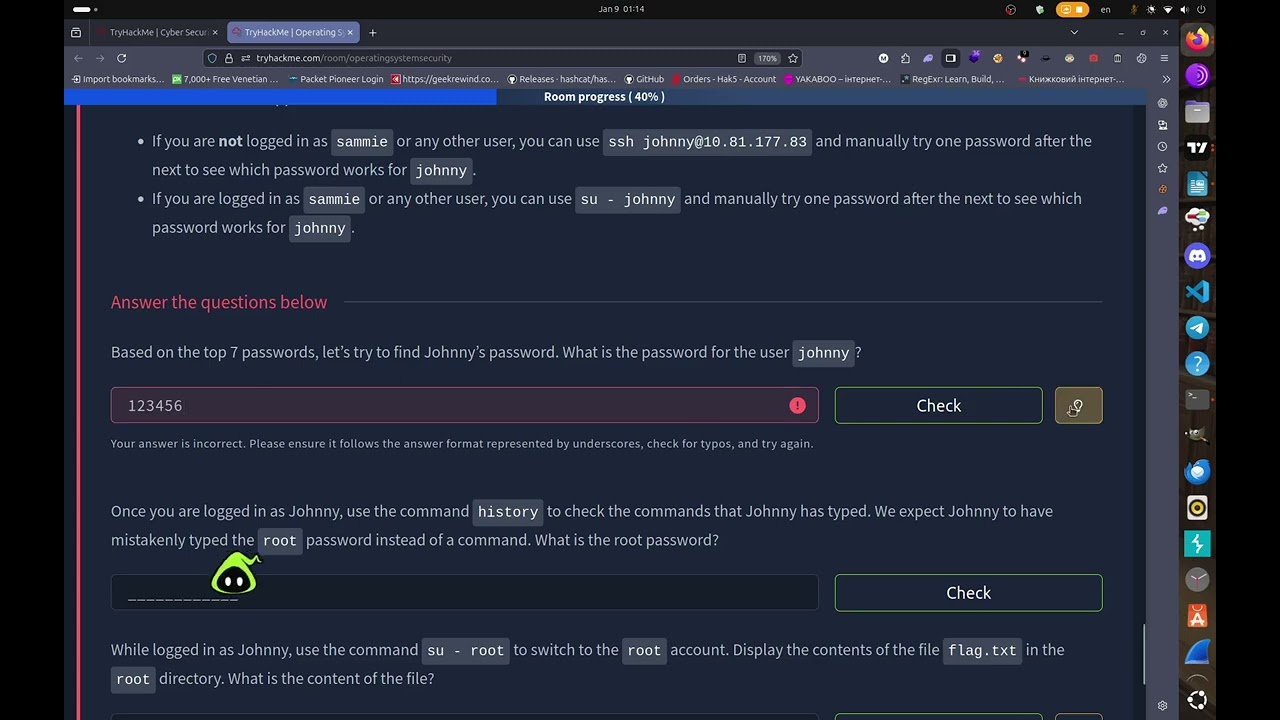Click the hint lightbulb button
The width and height of the screenshot is (1280, 720).
[x=1078, y=405]
